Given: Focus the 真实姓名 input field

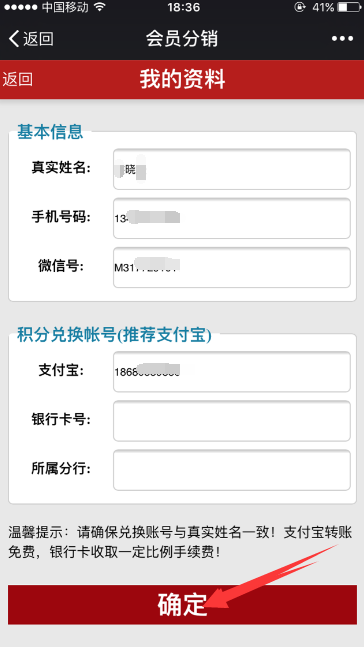Looking at the screenshot, I should 232,169.
